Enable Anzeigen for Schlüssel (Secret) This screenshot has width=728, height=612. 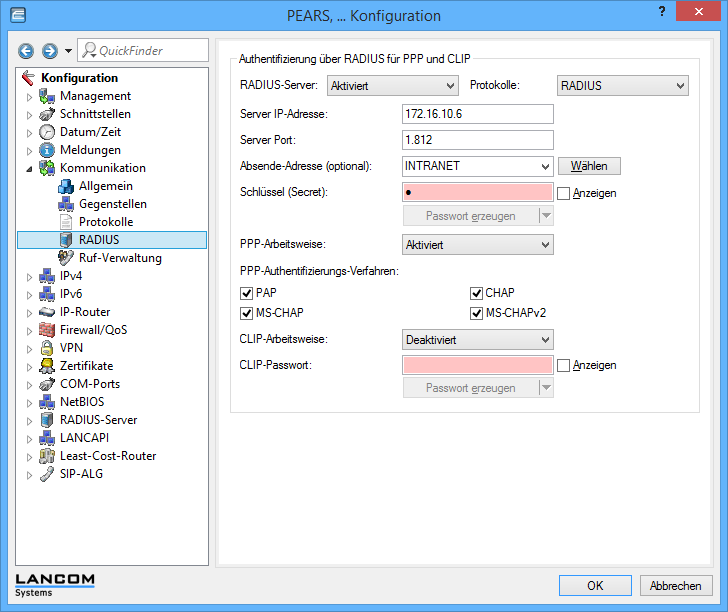tap(563, 193)
